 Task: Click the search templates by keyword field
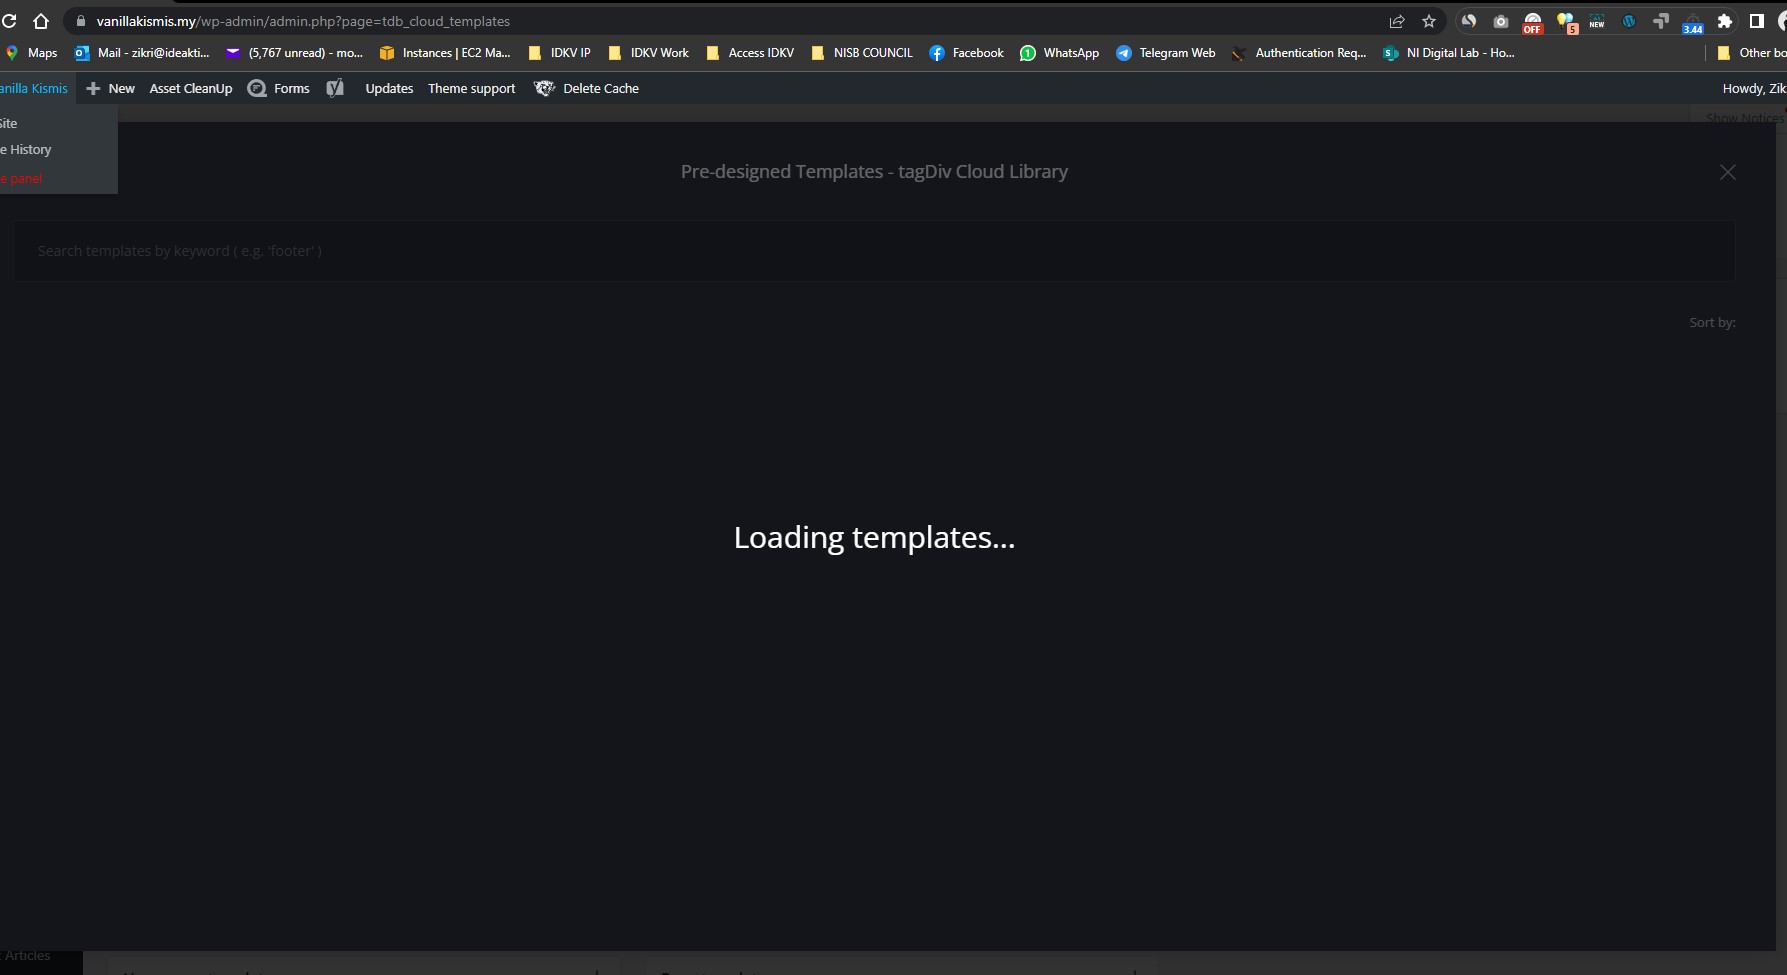(873, 251)
